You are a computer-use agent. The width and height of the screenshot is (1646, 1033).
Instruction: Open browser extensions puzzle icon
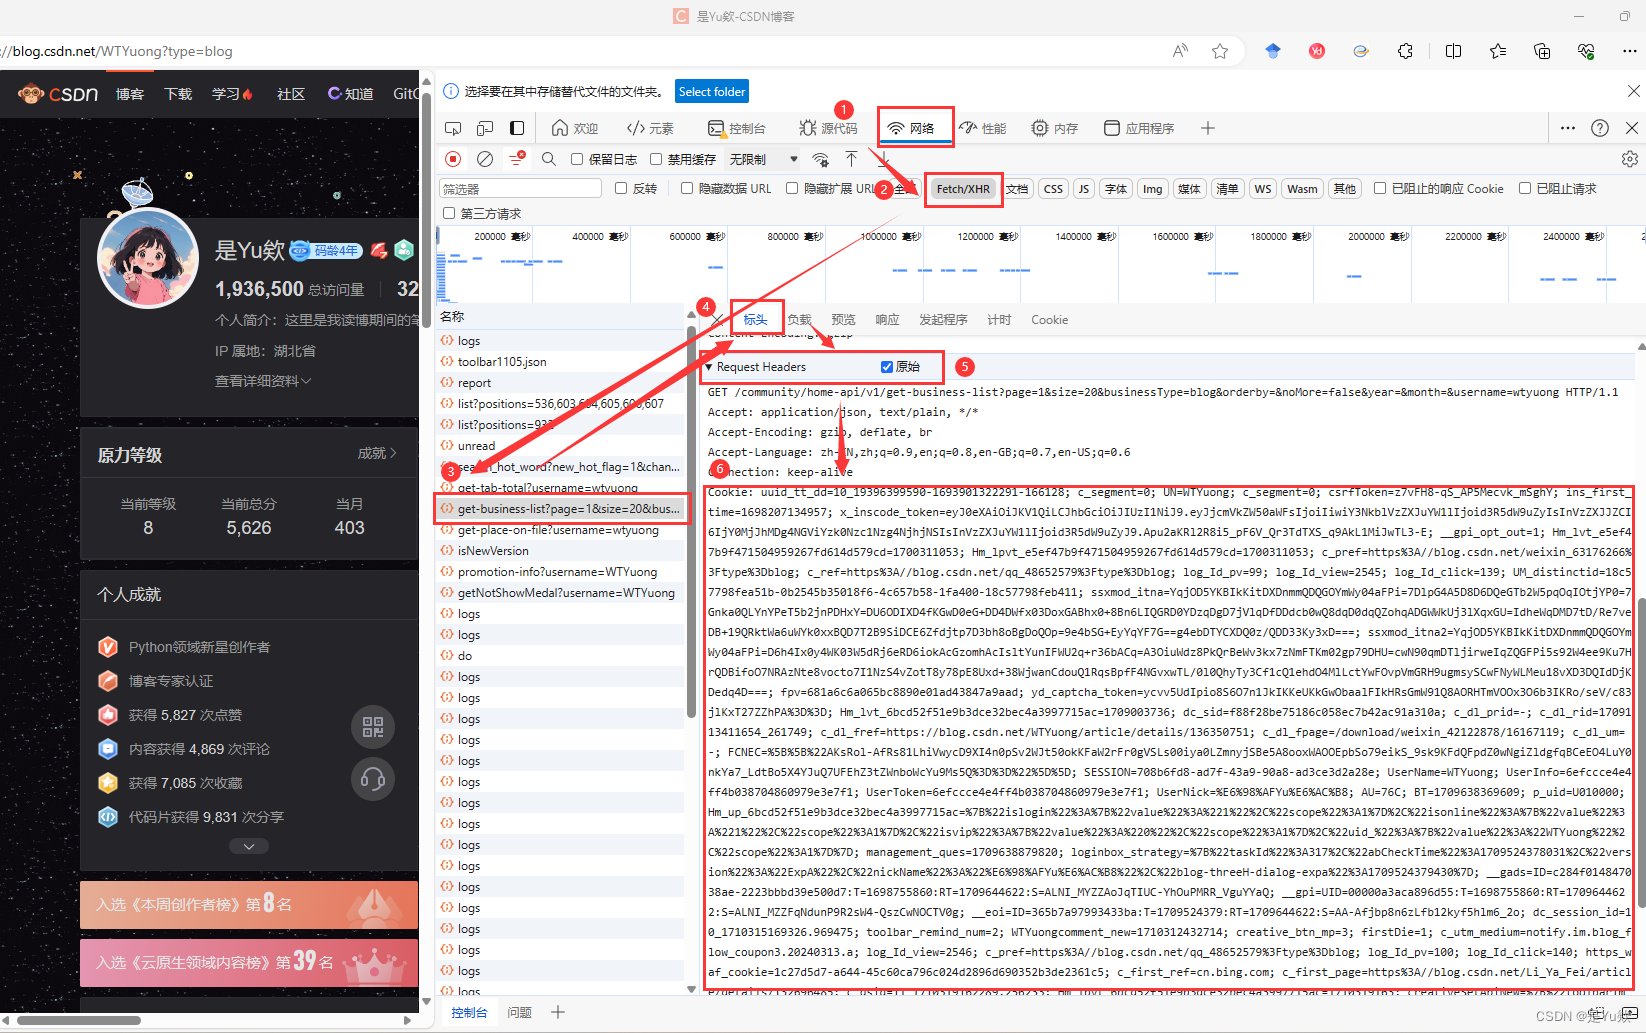pyautogui.click(x=1405, y=51)
